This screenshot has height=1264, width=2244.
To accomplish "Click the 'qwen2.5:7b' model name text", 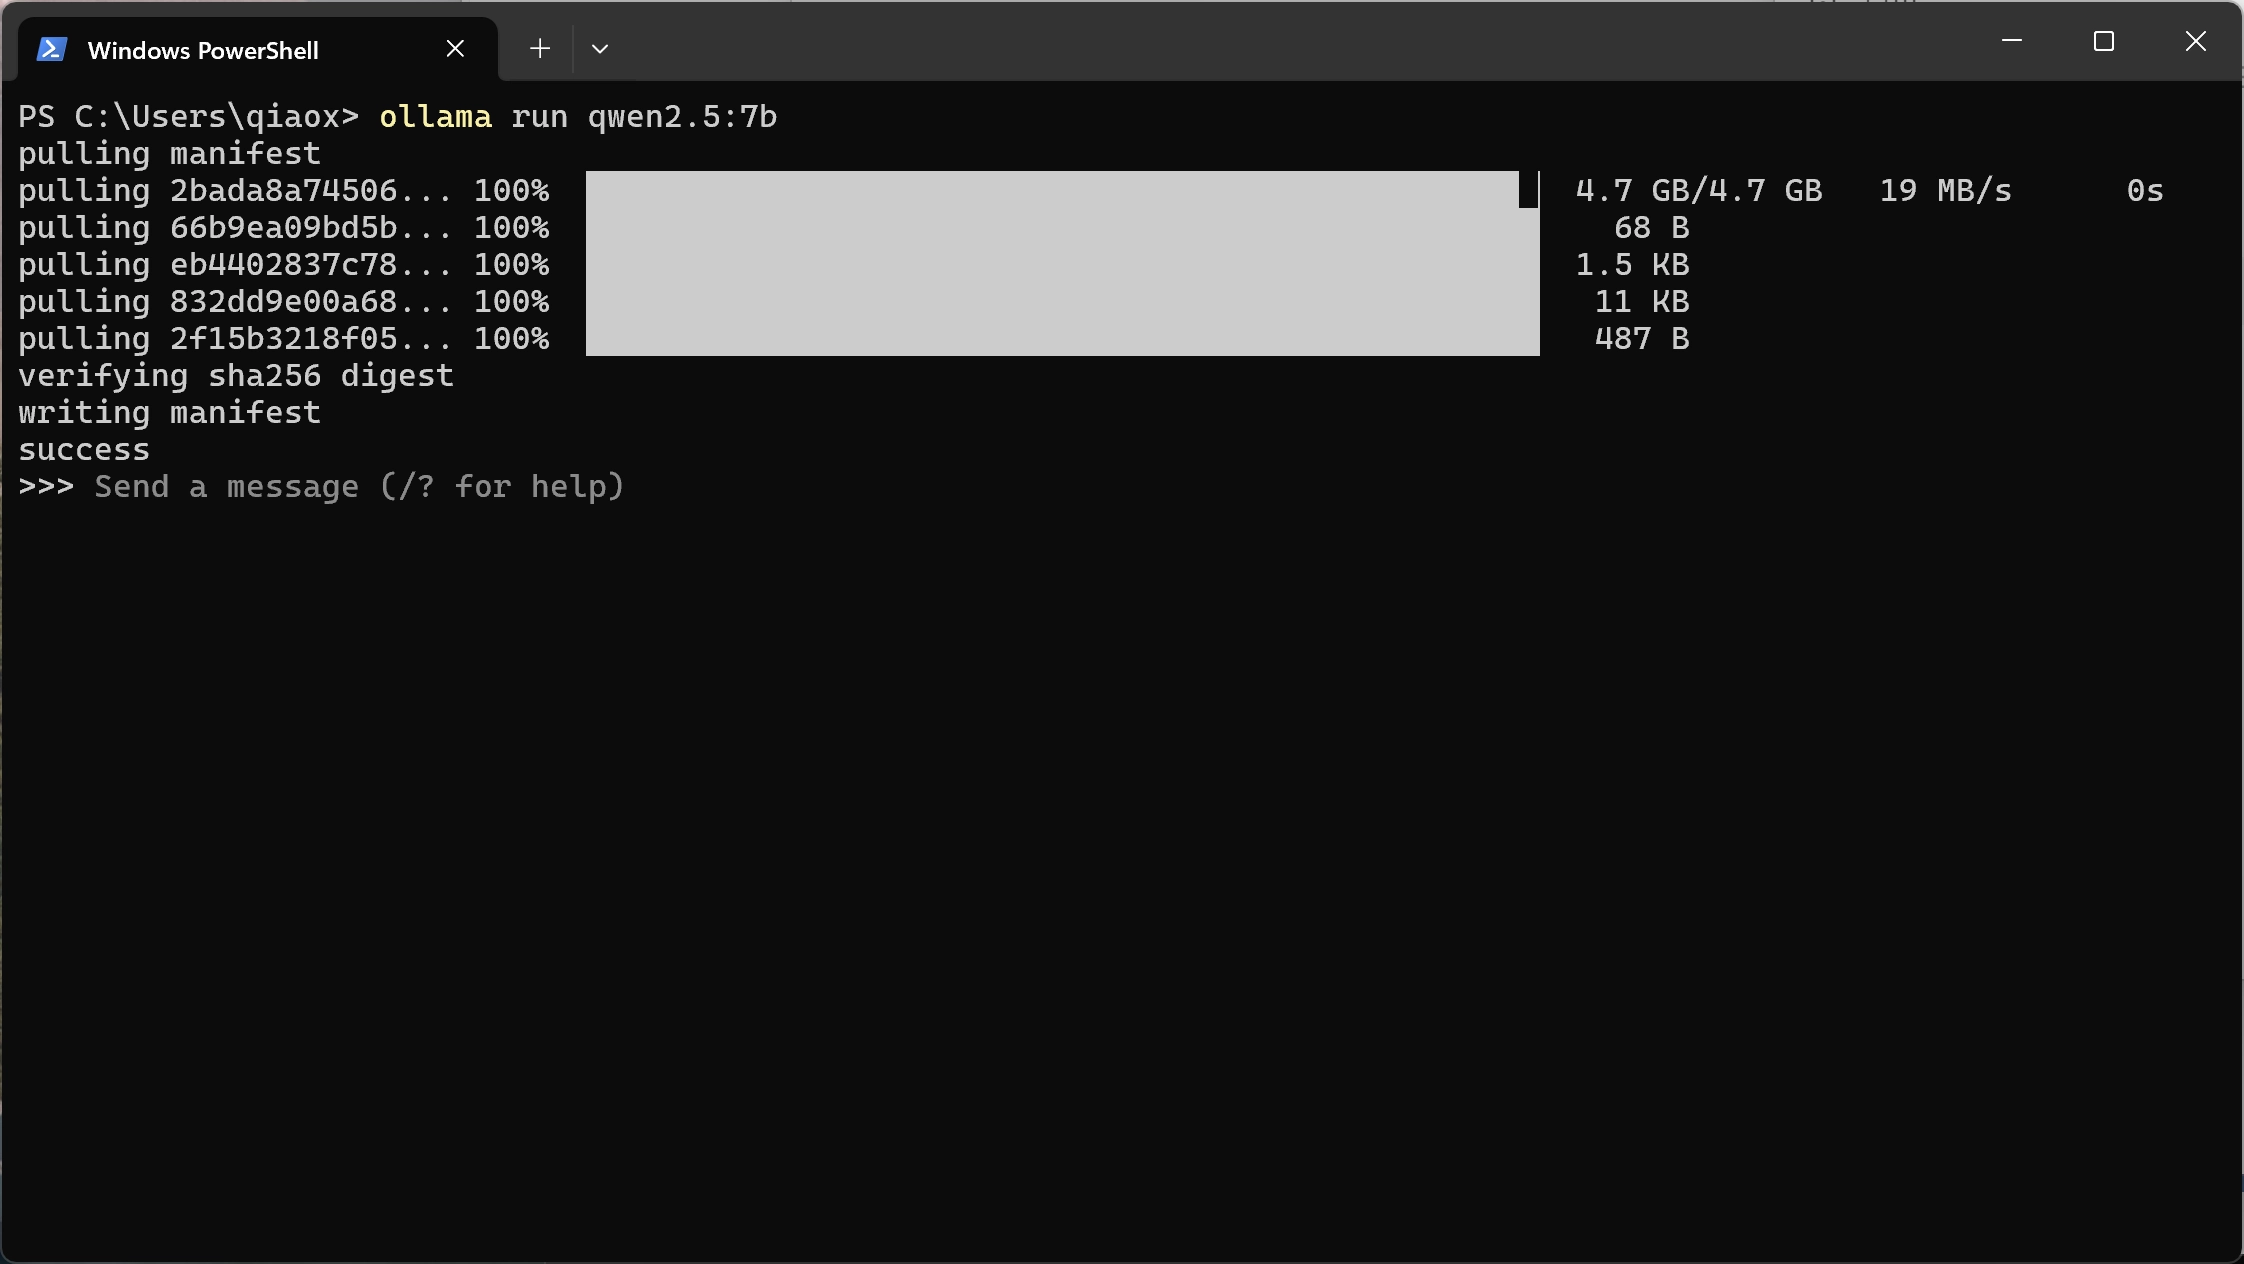I will 682,117.
